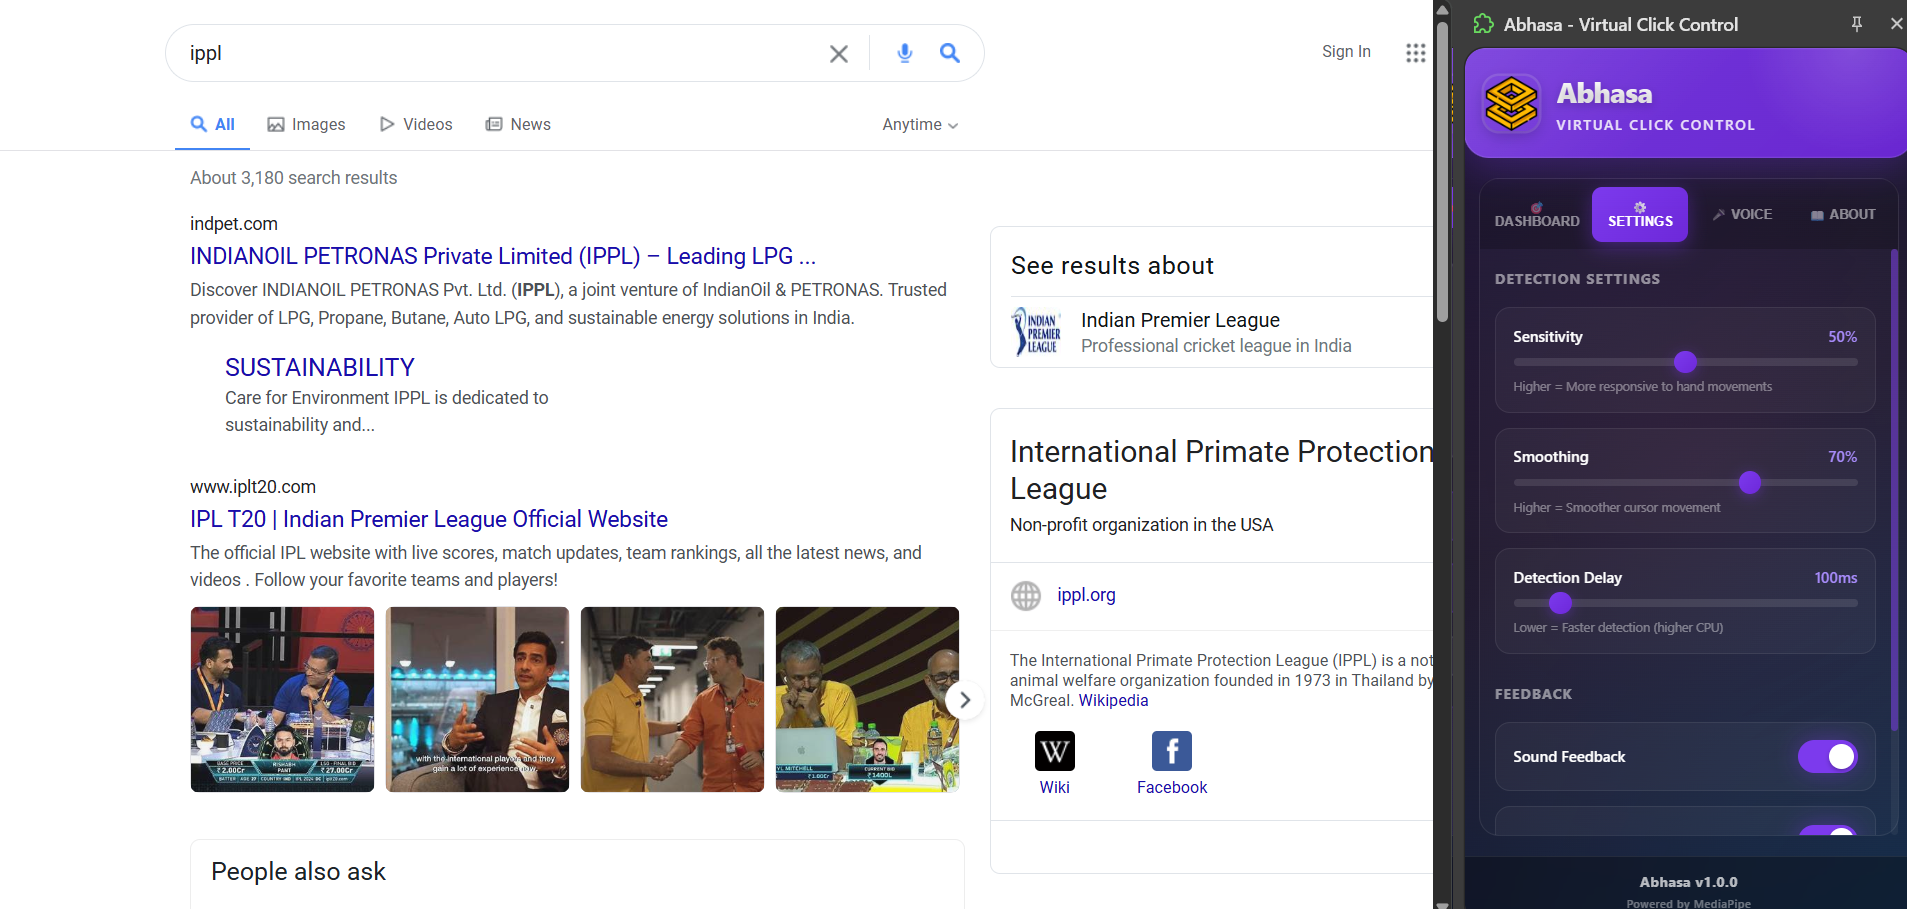Click Indian Premier League suggestion title
The width and height of the screenshot is (1907, 909).
(x=1180, y=320)
